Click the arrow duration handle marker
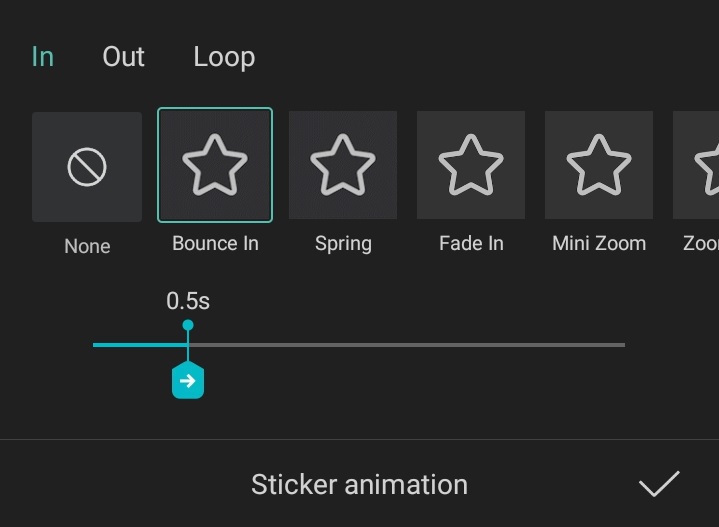 click(188, 381)
